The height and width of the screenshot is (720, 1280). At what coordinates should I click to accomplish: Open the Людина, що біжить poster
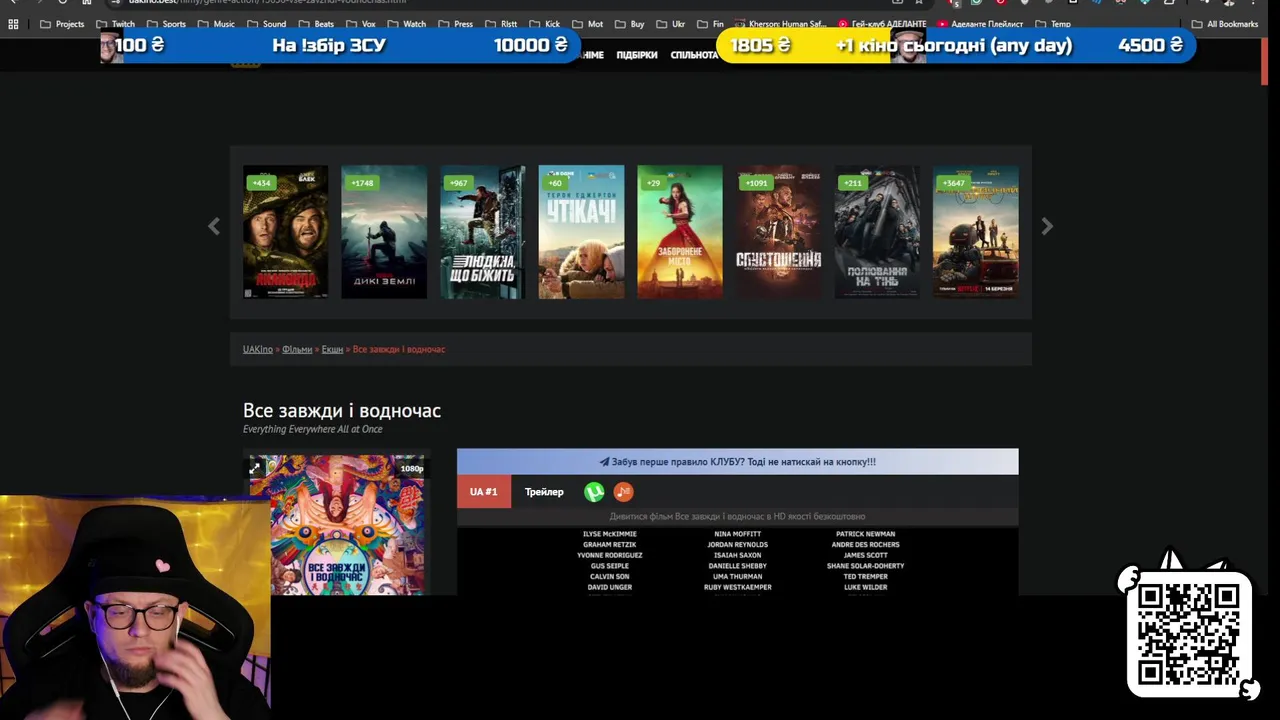point(483,232)
